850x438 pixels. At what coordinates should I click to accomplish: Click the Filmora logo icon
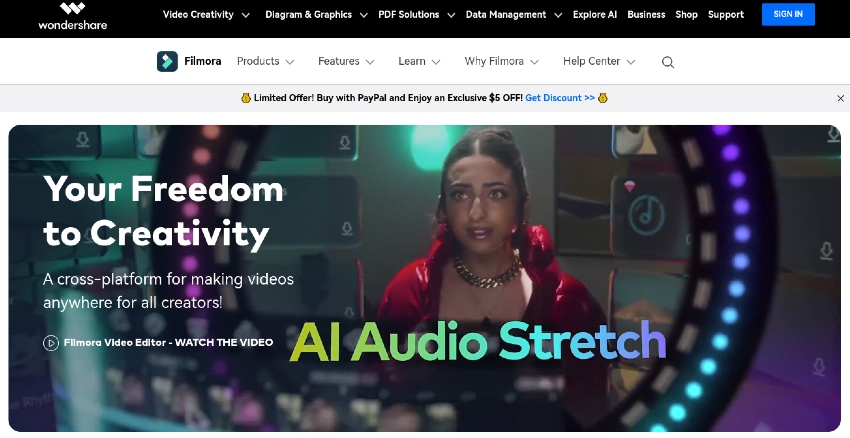[167, 61]
